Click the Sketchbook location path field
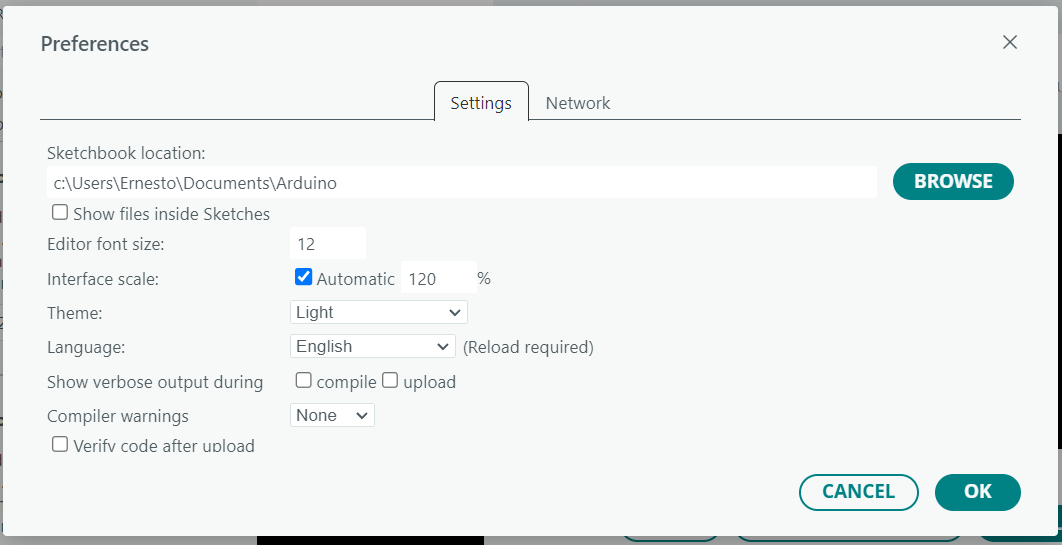 point(462,183)
